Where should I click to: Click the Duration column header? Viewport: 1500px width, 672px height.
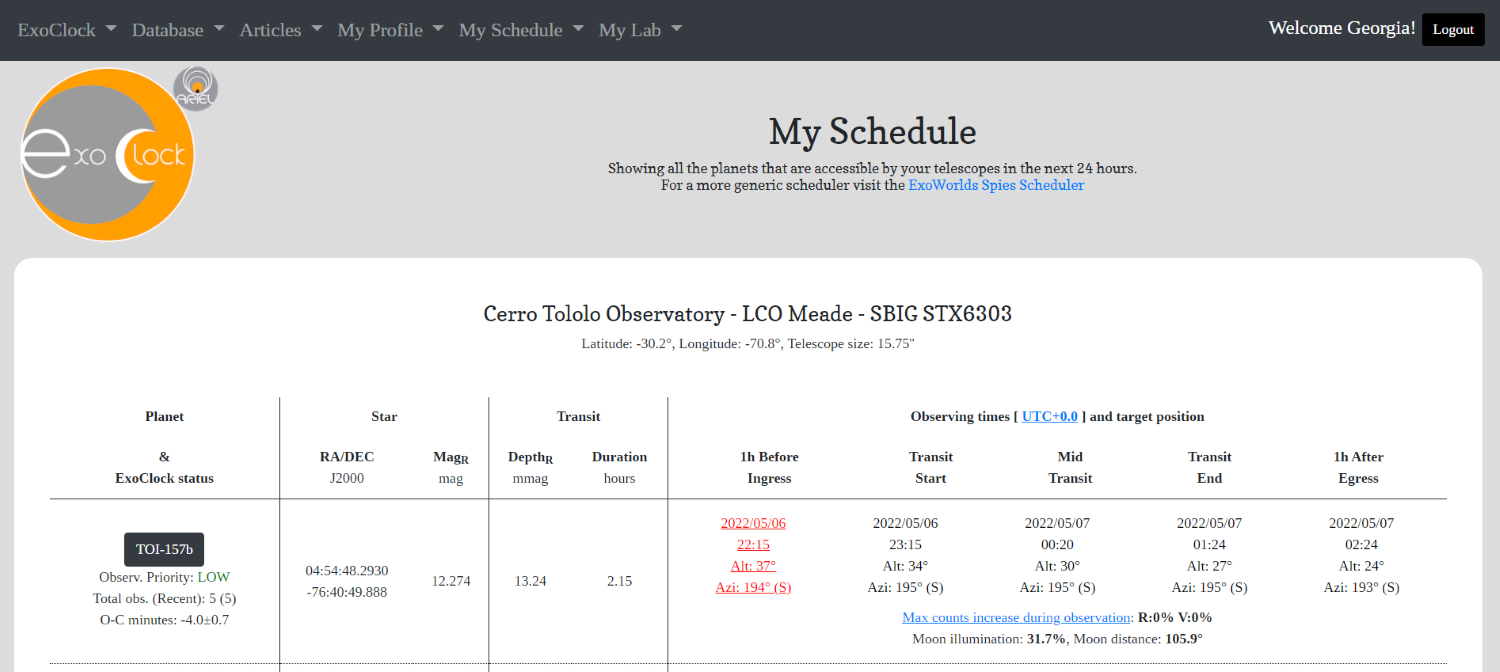point(619,457)
